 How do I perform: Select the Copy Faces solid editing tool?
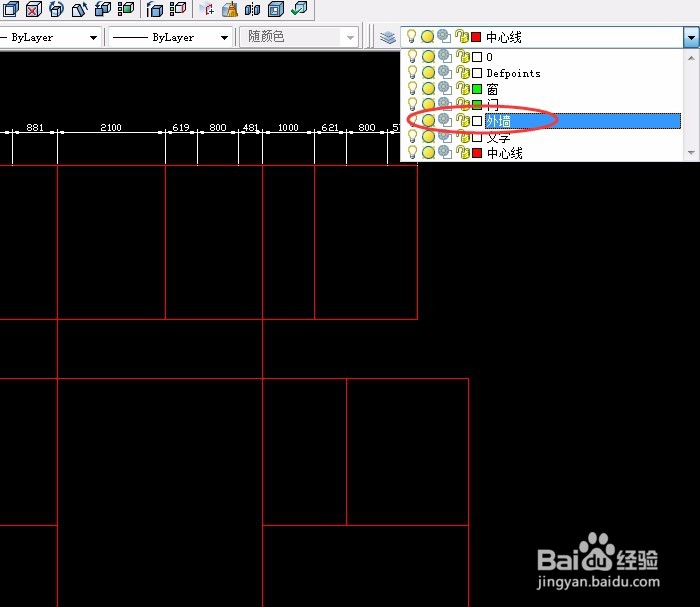103,8
